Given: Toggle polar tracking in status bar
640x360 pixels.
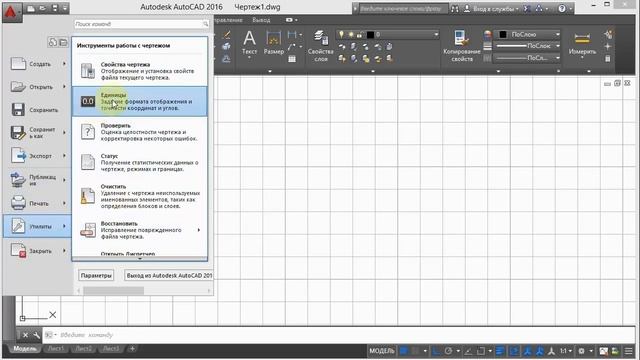Looking at the screenshot, I should coord(448,351).
